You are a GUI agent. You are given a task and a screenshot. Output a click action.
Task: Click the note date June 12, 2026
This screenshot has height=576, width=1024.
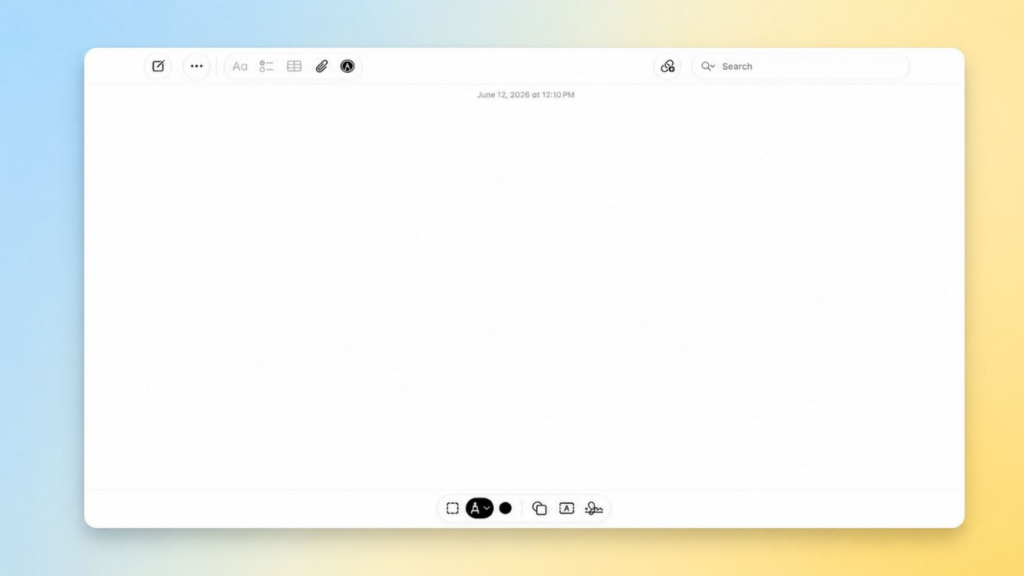point(526,95)
